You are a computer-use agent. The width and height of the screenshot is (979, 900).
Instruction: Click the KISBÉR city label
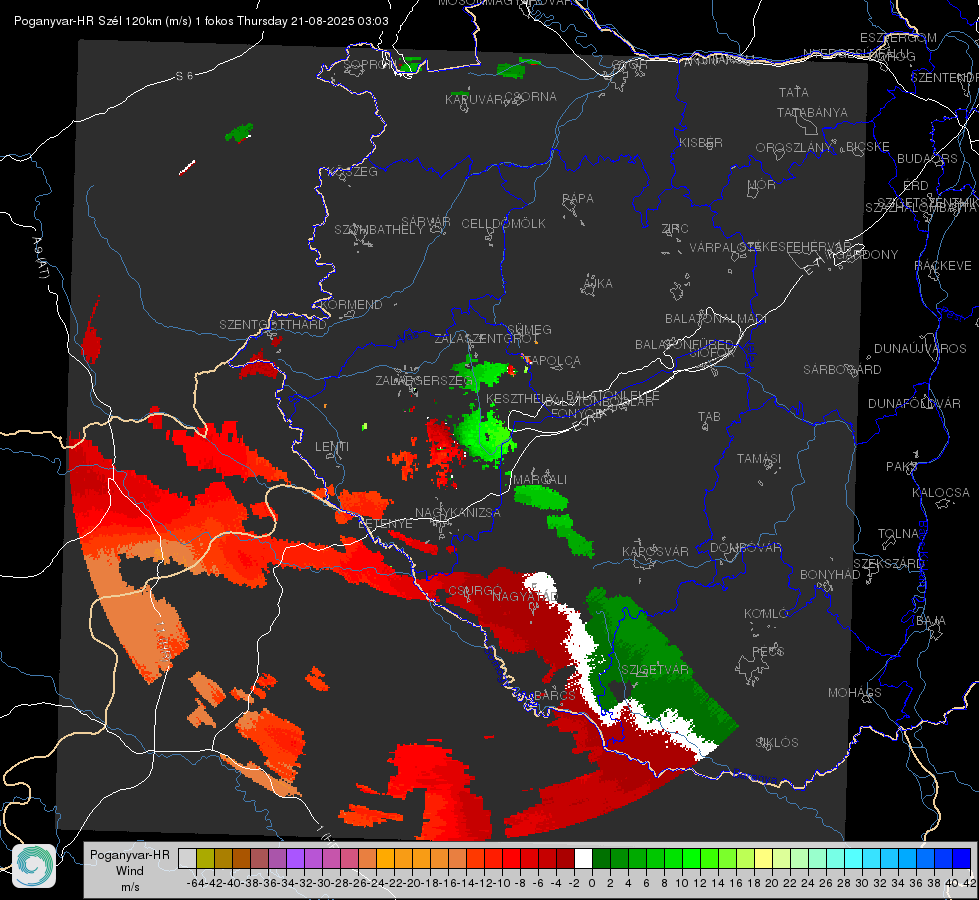click(701, 142)
